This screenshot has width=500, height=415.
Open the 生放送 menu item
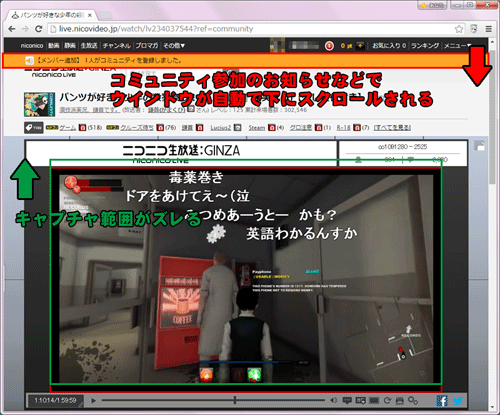point(89,46)
